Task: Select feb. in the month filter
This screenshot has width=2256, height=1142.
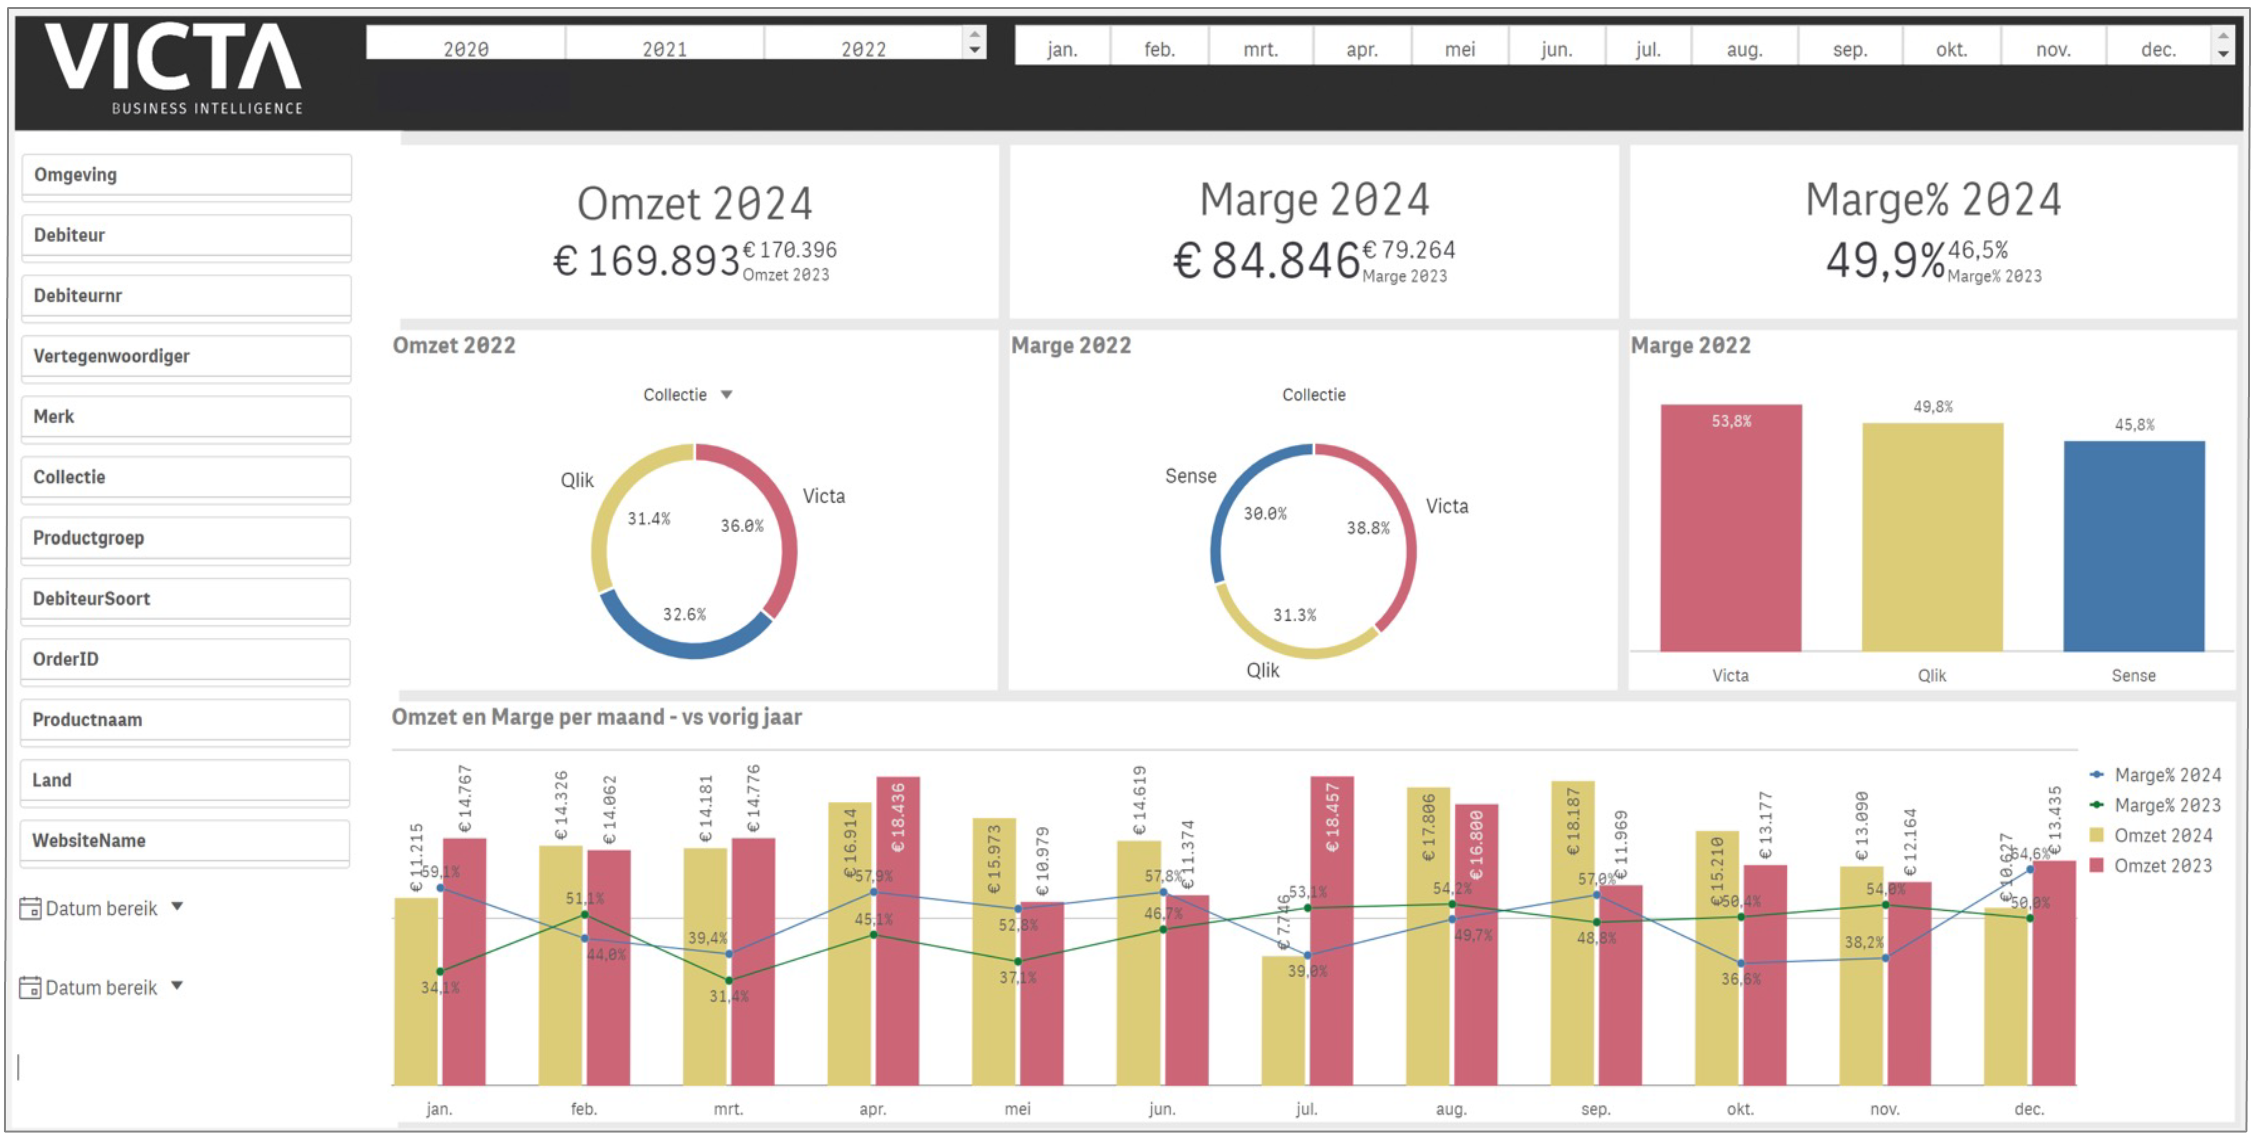Action: [1160, 48]
